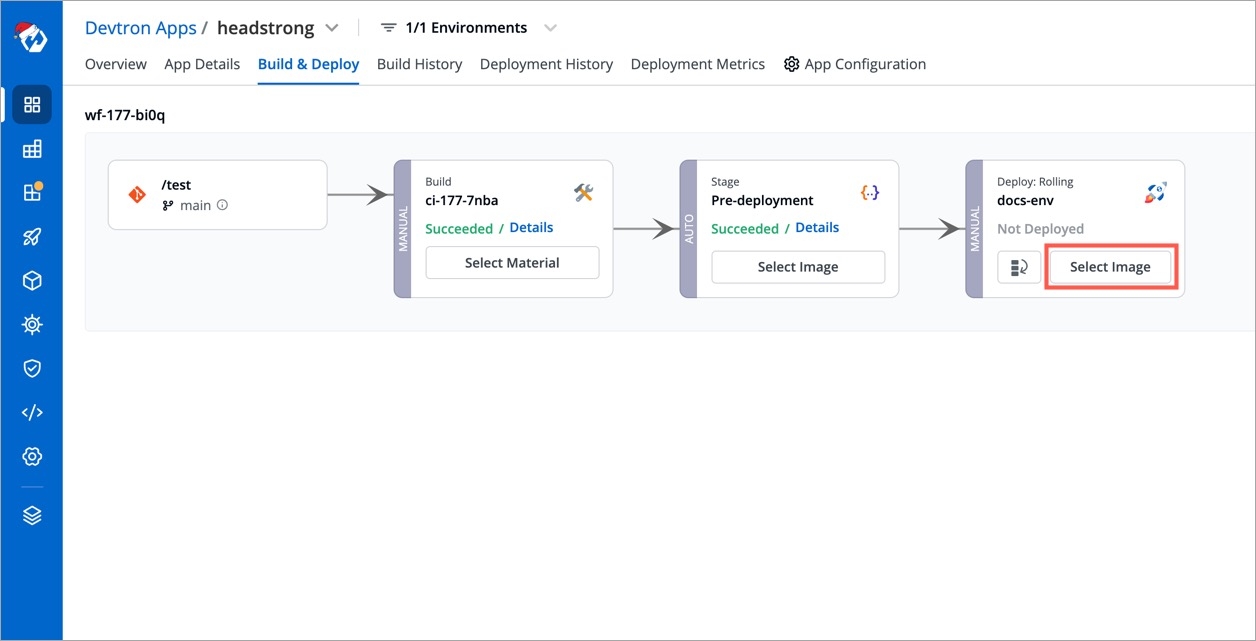Click Select Material button in Build node
Viewport: 1256px width, 641px height.
click(x=512, y=263)
